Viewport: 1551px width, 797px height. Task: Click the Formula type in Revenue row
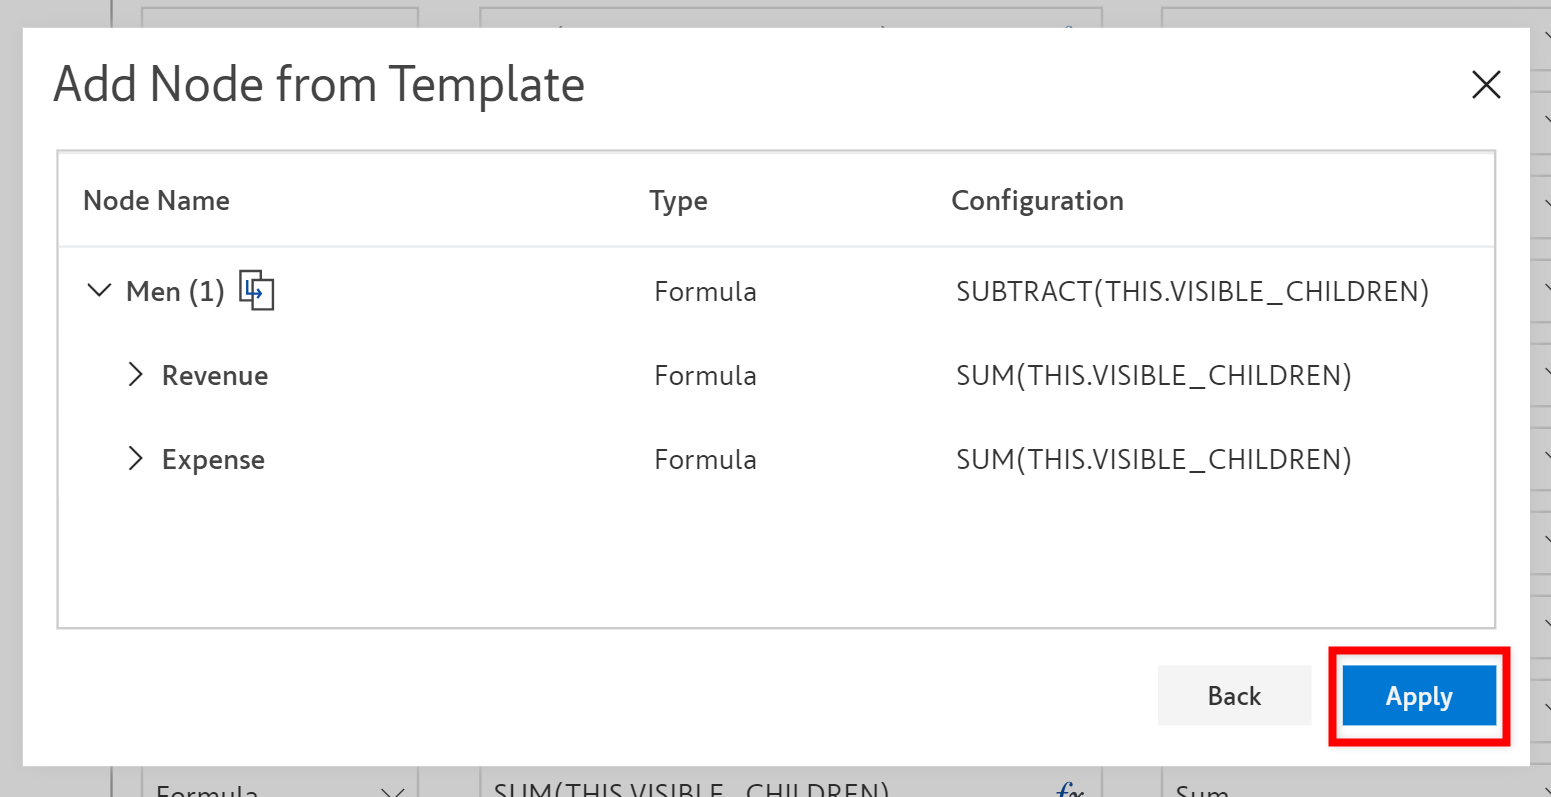[705, 376]
